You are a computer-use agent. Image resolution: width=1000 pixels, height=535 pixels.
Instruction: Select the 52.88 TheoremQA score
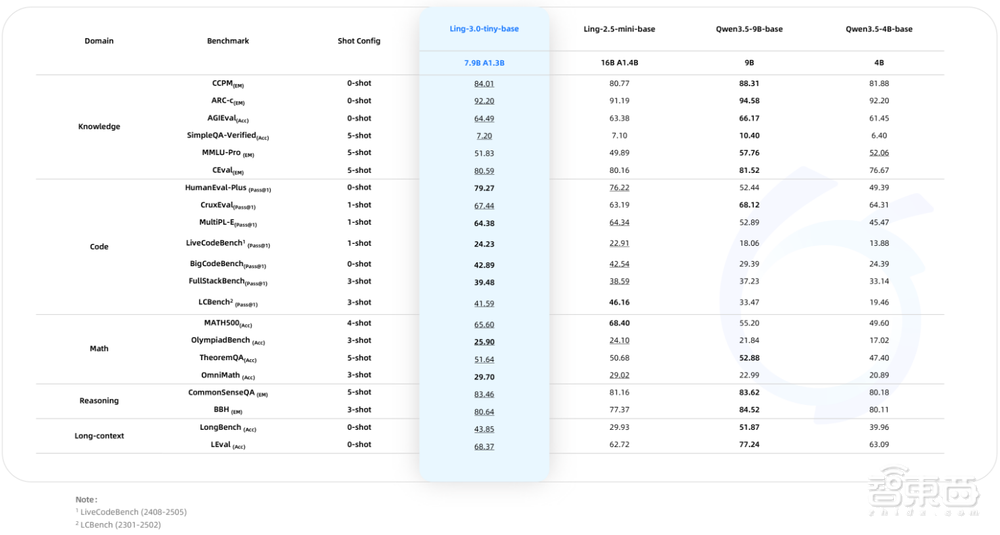(749, 358)
